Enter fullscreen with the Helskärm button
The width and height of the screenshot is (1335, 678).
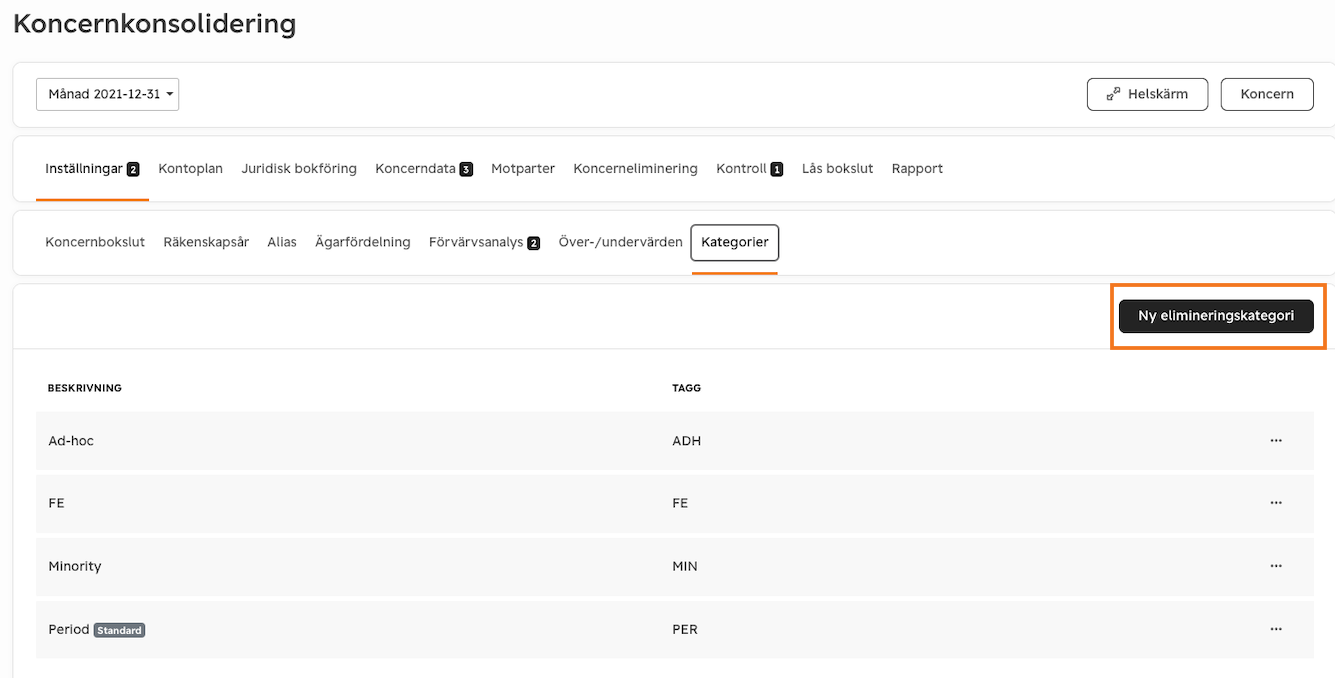point(1147,94)
